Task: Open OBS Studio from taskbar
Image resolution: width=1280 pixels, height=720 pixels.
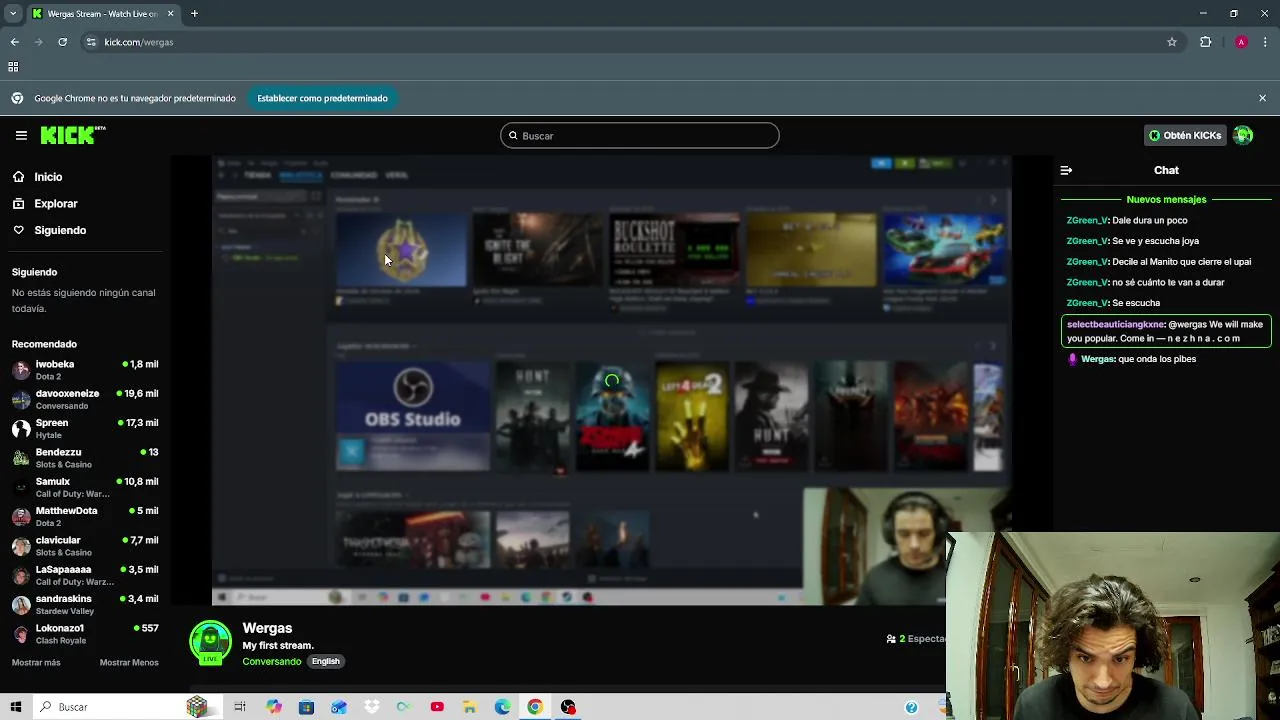Action: tap(568, 707)
